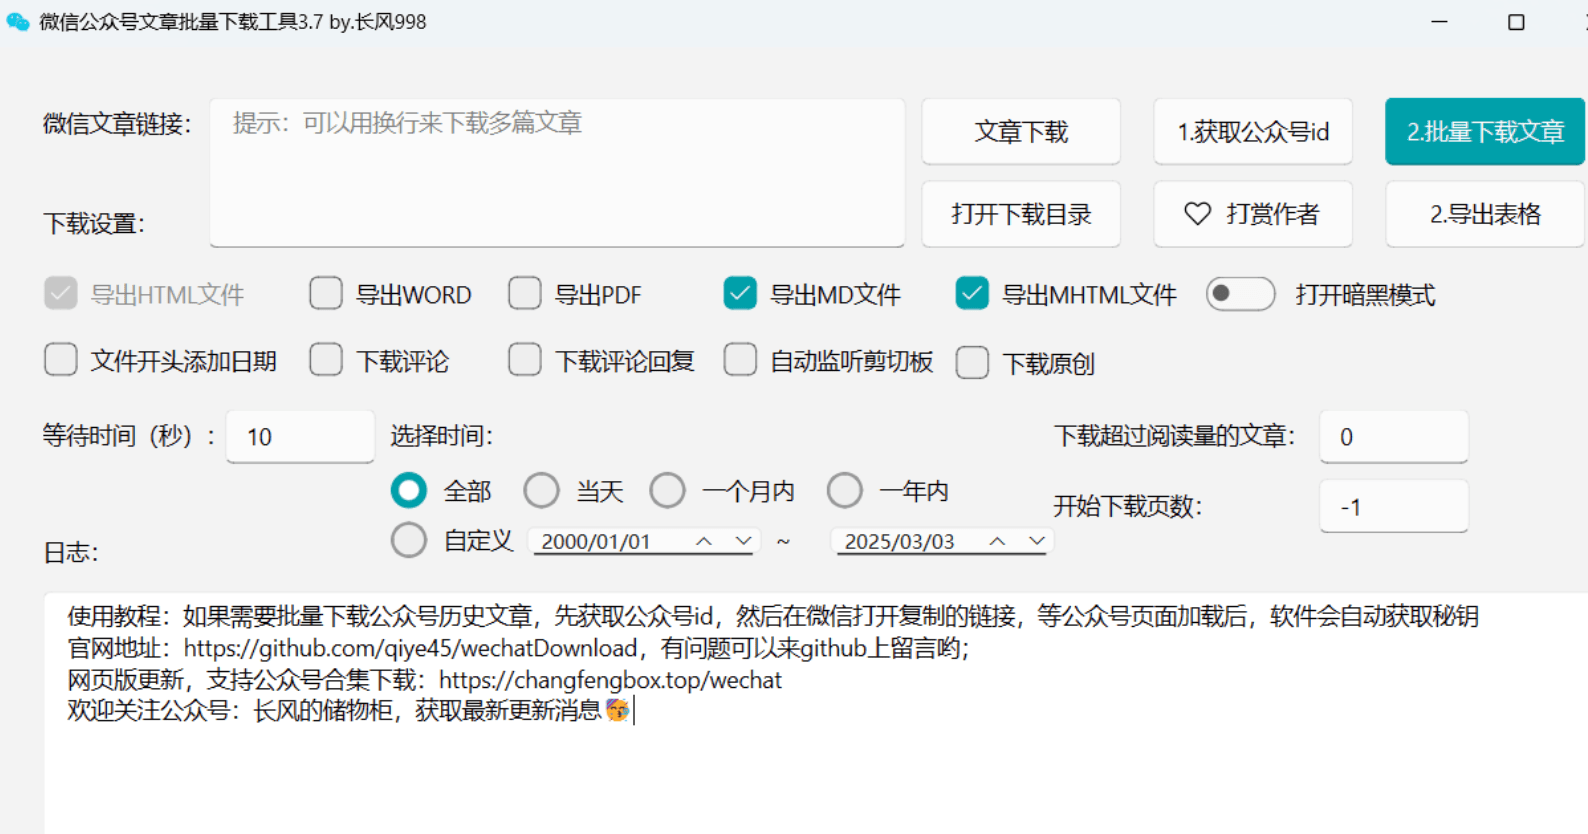The image size is (1588, 834).
Task: Click the emoji at end of log
Action: [x=617, y=710]
